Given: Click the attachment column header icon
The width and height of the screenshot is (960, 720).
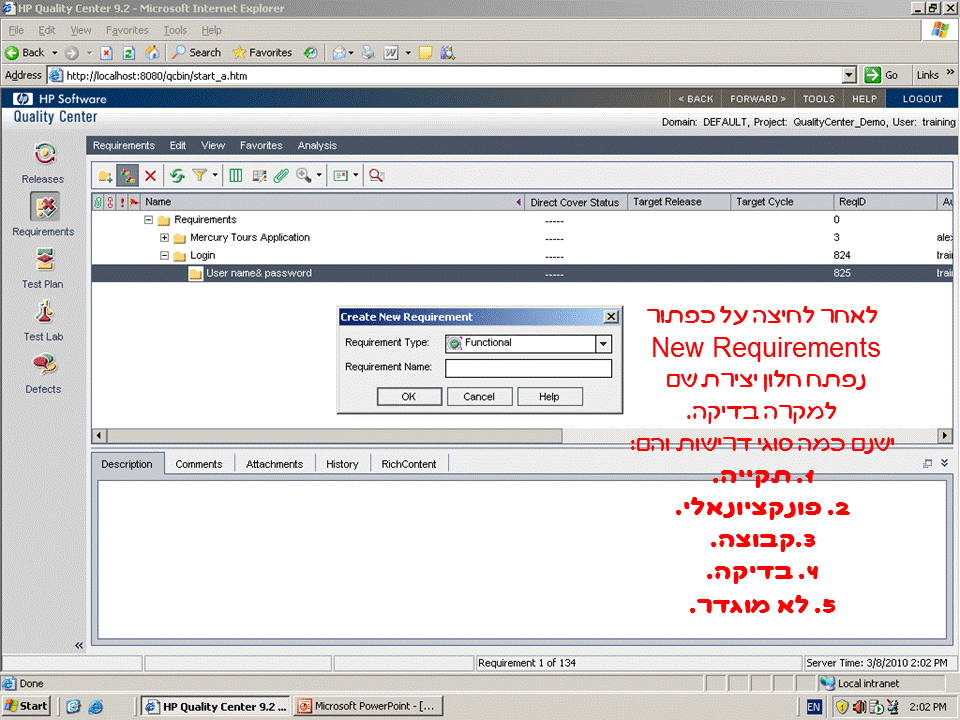Looking at the screenshot, I should pyautogui.click(x=98, y=202).
